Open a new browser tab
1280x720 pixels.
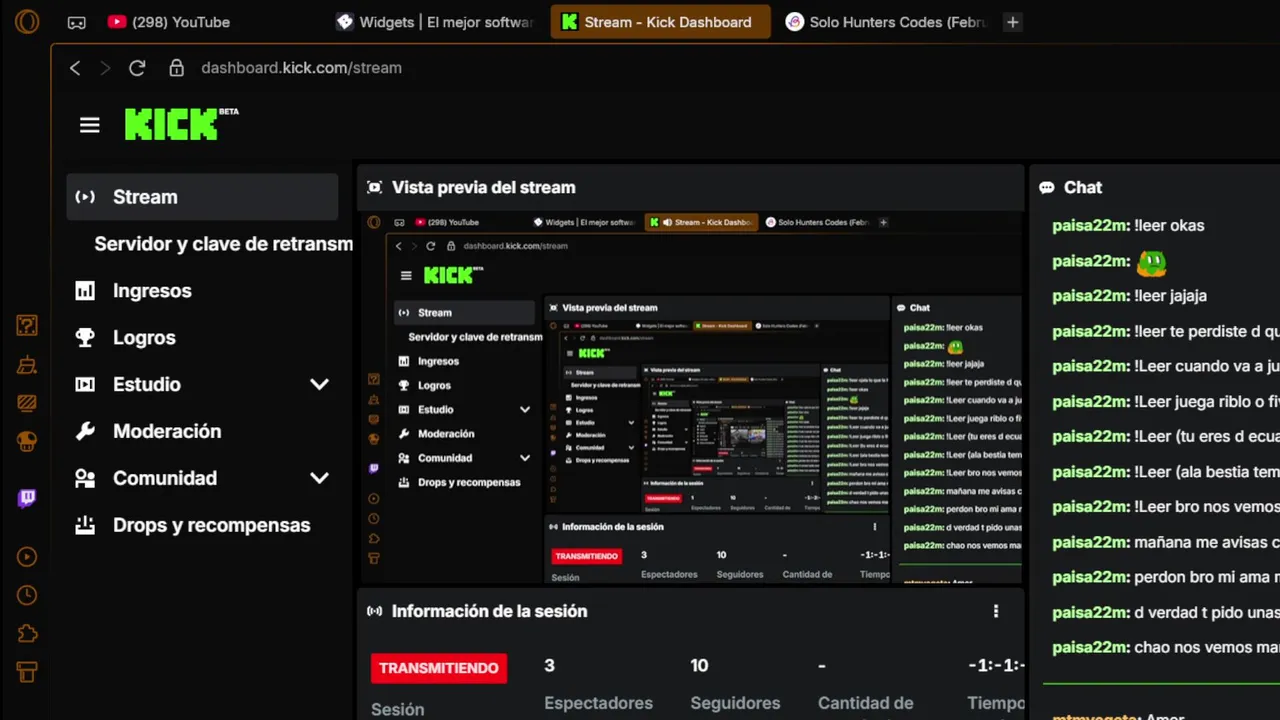[1012, 22]
